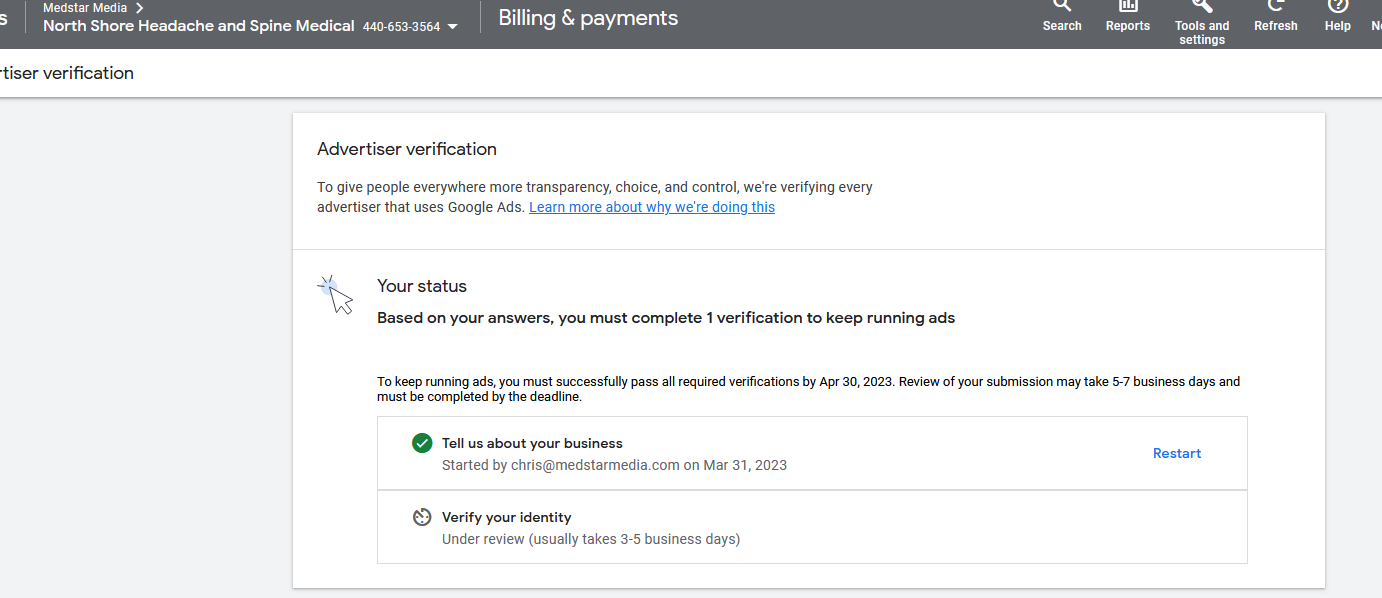Image resolution: width=1382 pixels, height=598 pixels.
Task: Click the under review clock icon
Action: tap(422, 517)
